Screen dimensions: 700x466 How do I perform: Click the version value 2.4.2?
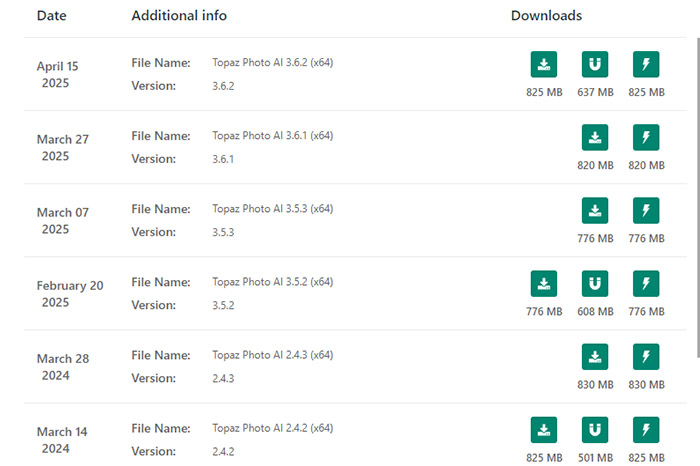tap(223, 452)
